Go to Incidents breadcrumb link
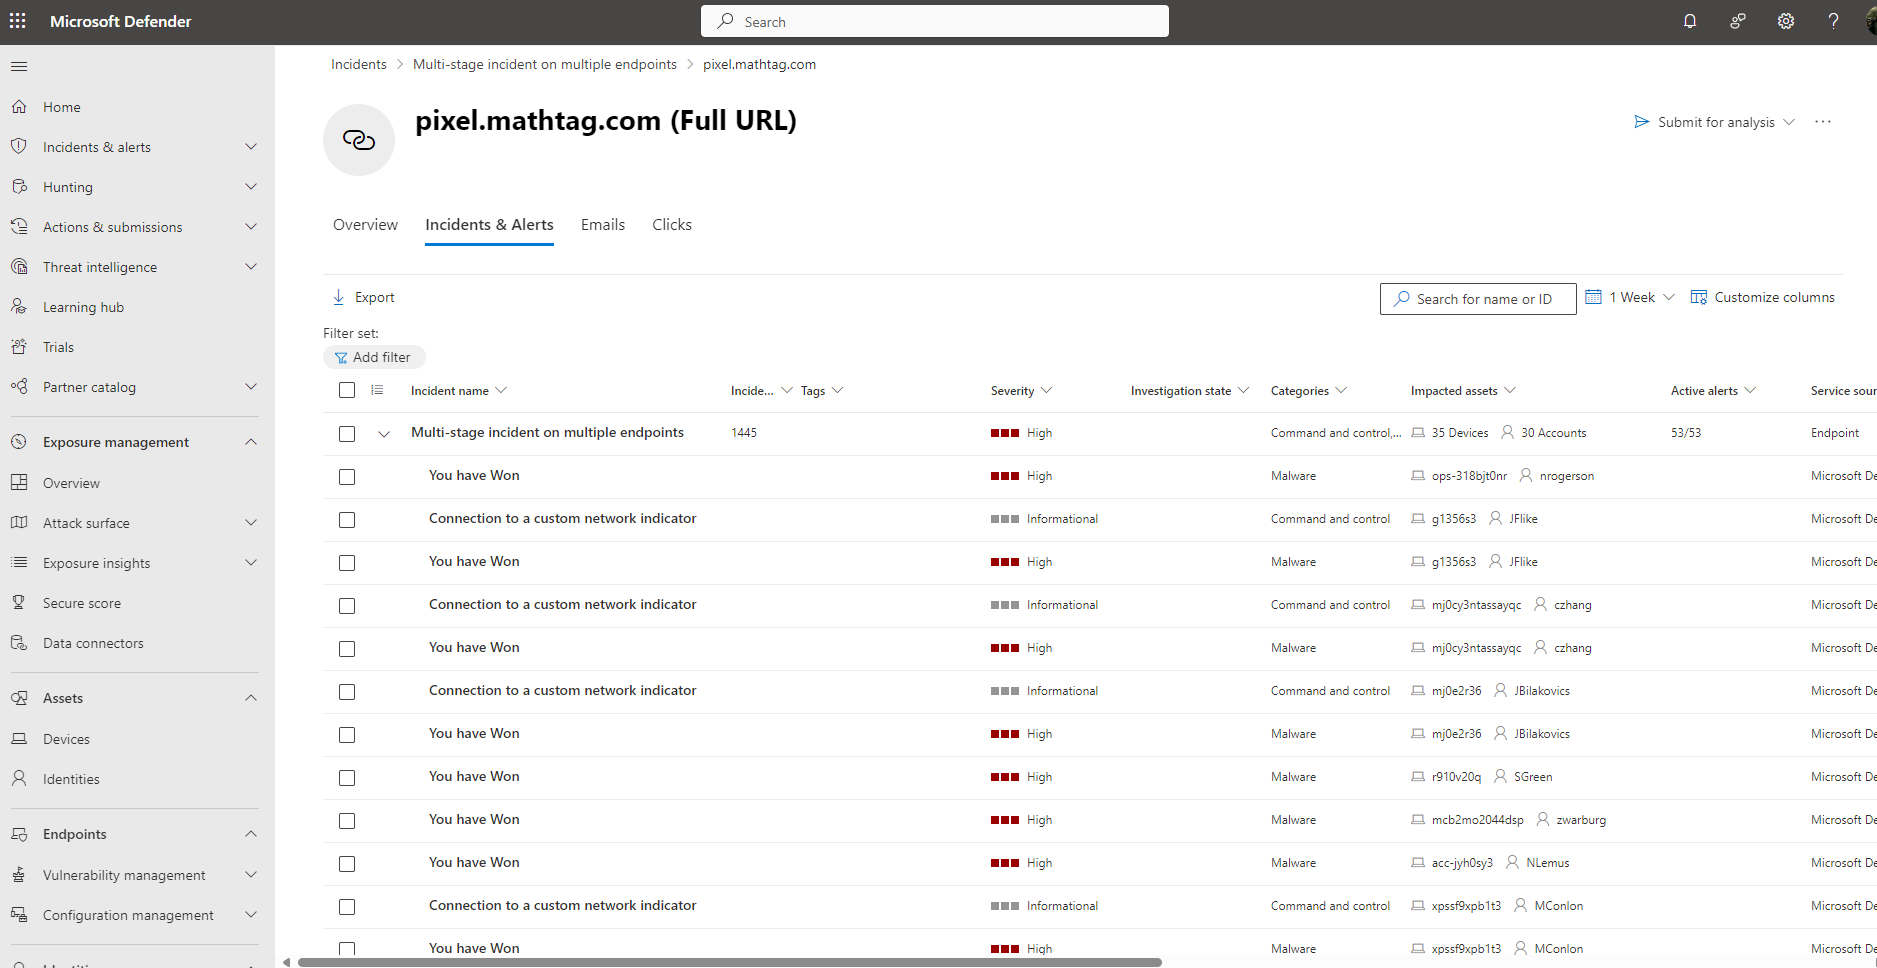 [x=359, y=64]
